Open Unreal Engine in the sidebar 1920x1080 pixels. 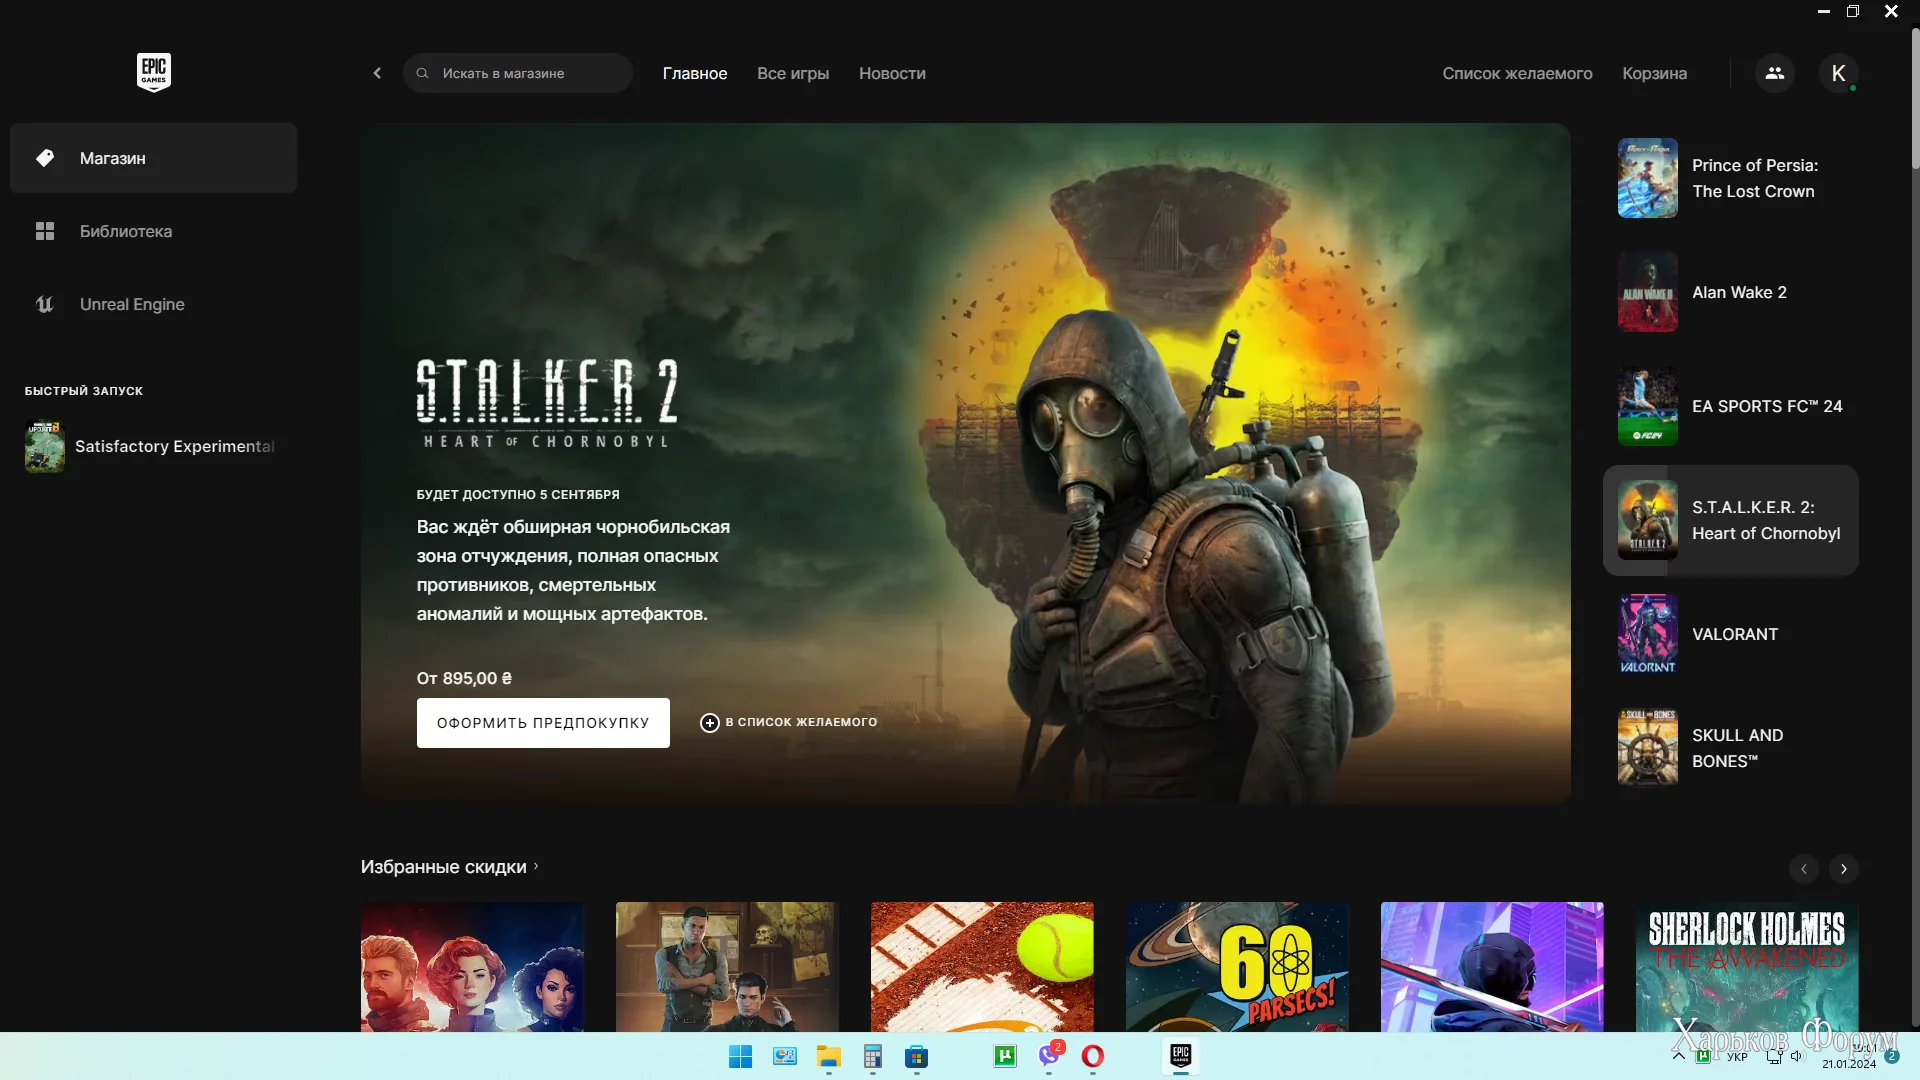(x=132, y=304)
